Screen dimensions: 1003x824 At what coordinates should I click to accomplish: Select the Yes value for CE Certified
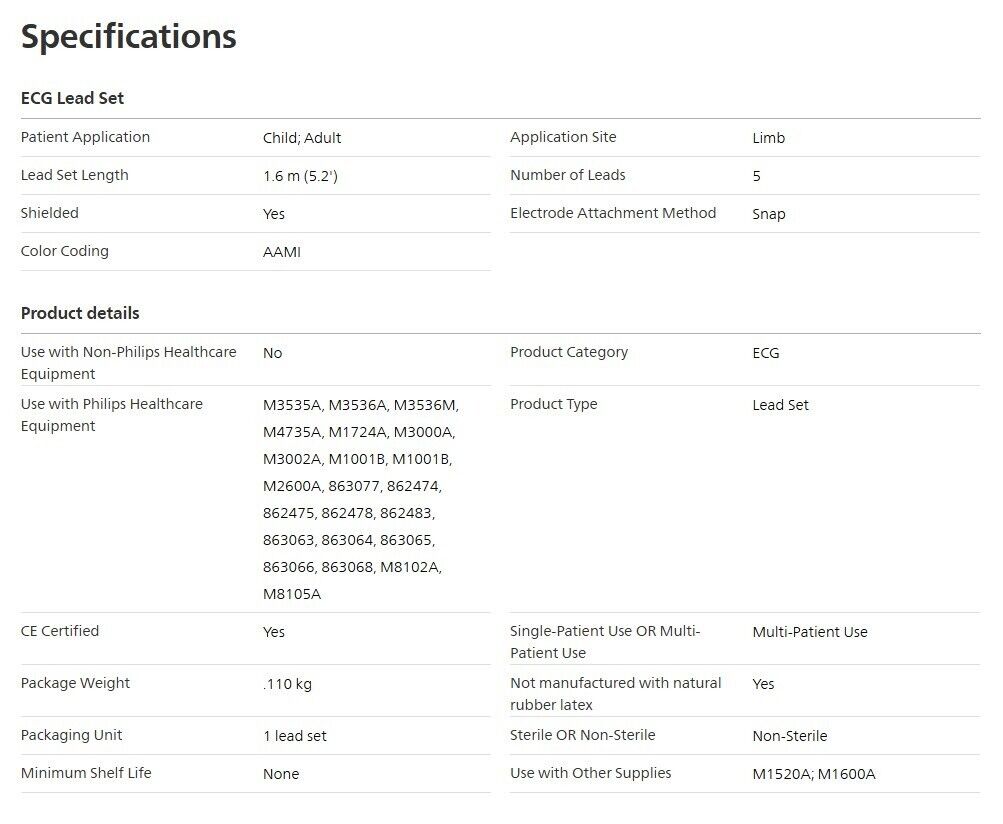(x=274, y=631)
